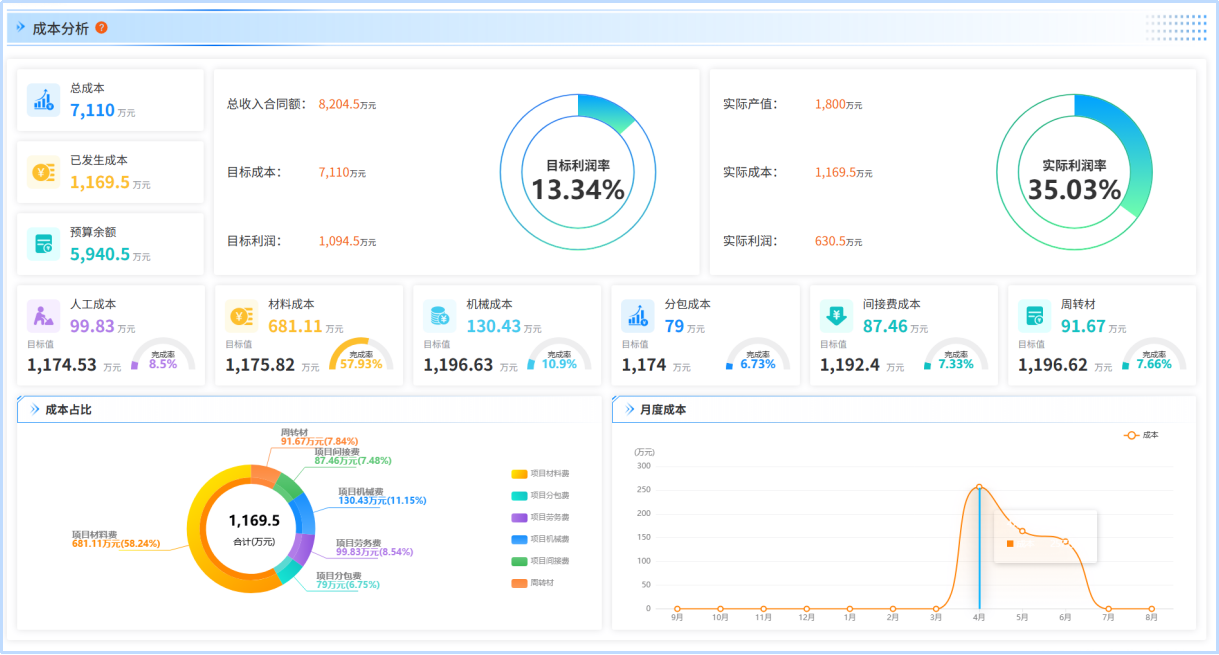Click the 已发生成本 yen coin icon

[43, 172]
